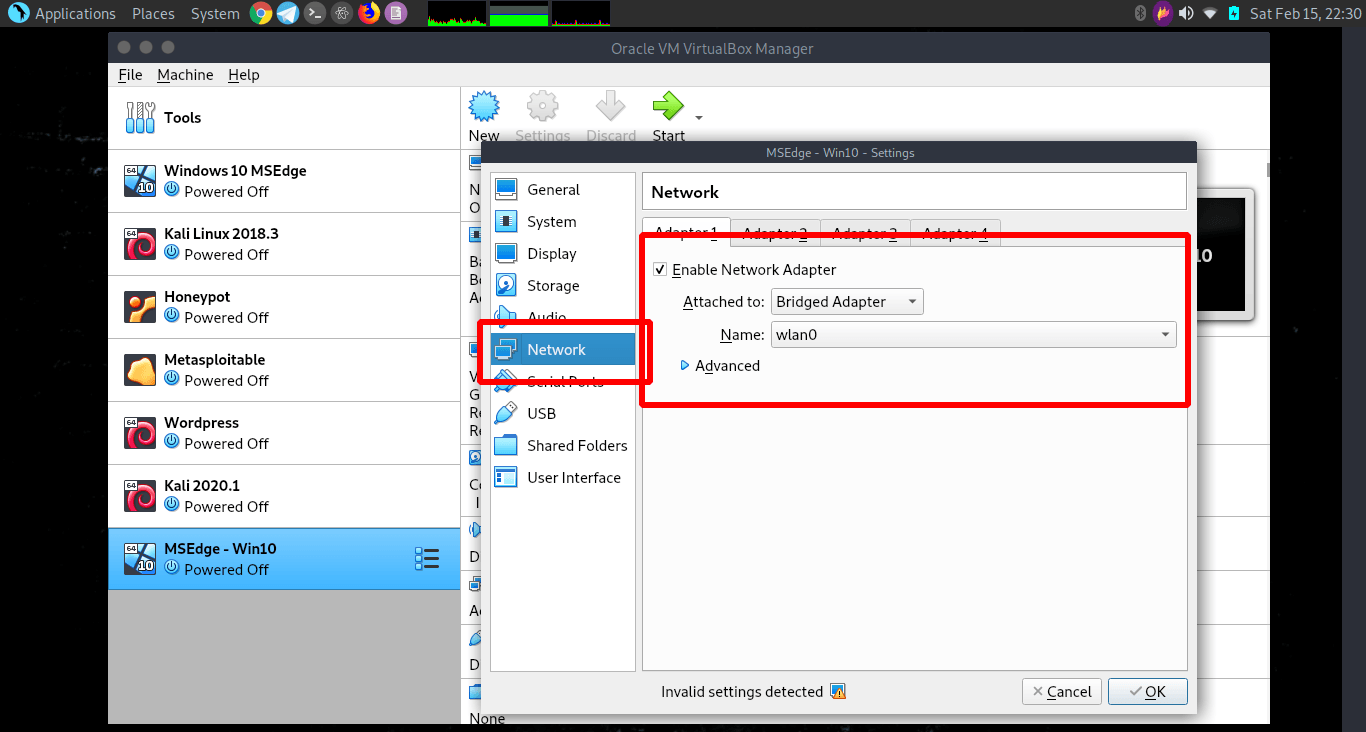This screenshot has height=732, width=1366.
Task: Open the Name dropdown showing wlan0
Action: [x=974, y=335]
